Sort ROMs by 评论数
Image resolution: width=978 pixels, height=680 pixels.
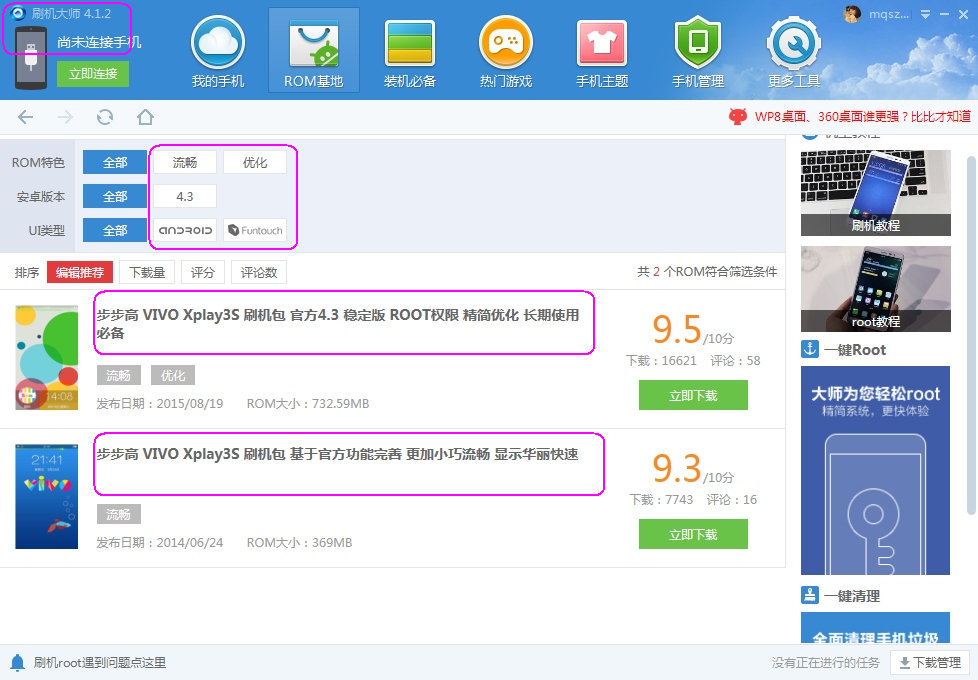tap(259, 272)
